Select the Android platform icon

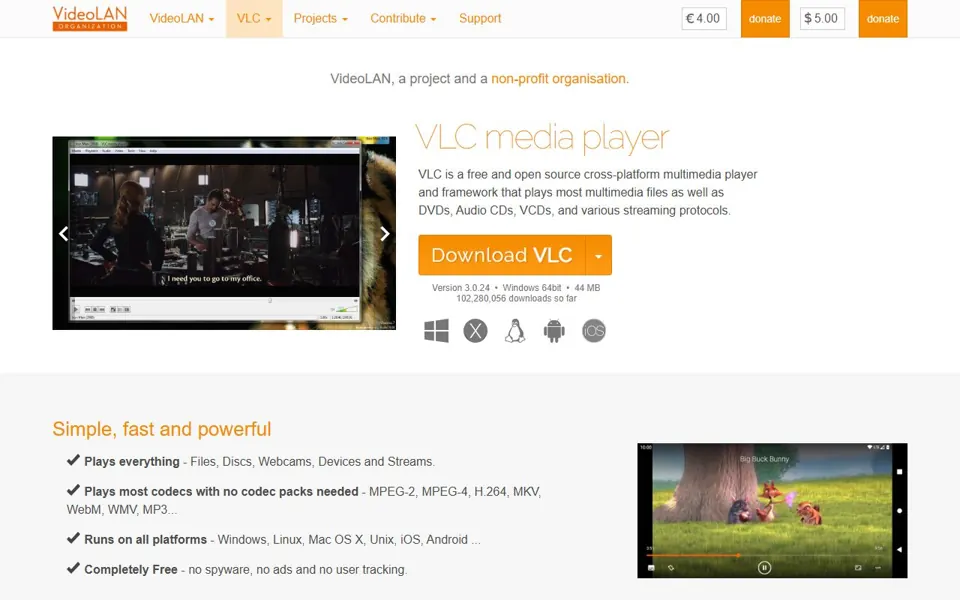554,331
